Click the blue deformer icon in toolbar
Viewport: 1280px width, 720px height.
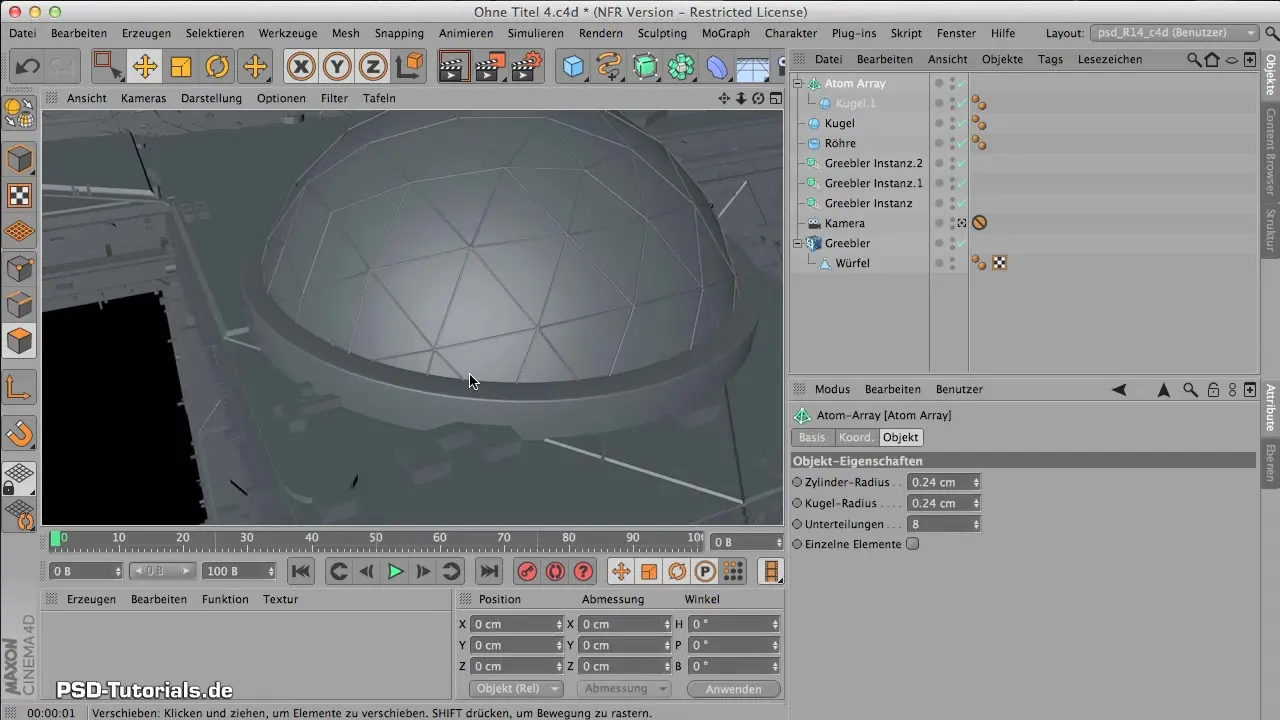coord(718,67)
